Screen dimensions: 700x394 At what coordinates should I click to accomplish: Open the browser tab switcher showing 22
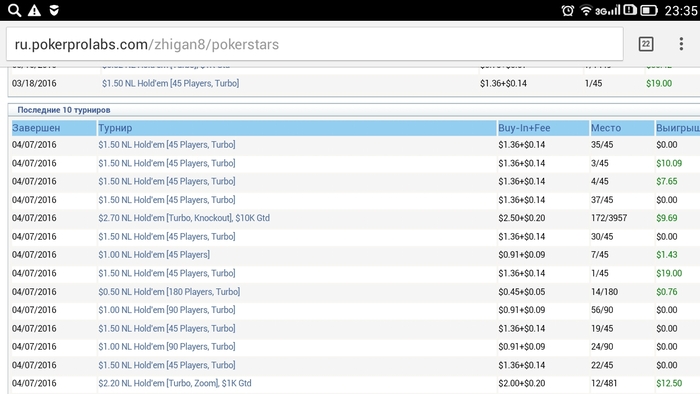(x=646, y=44)
